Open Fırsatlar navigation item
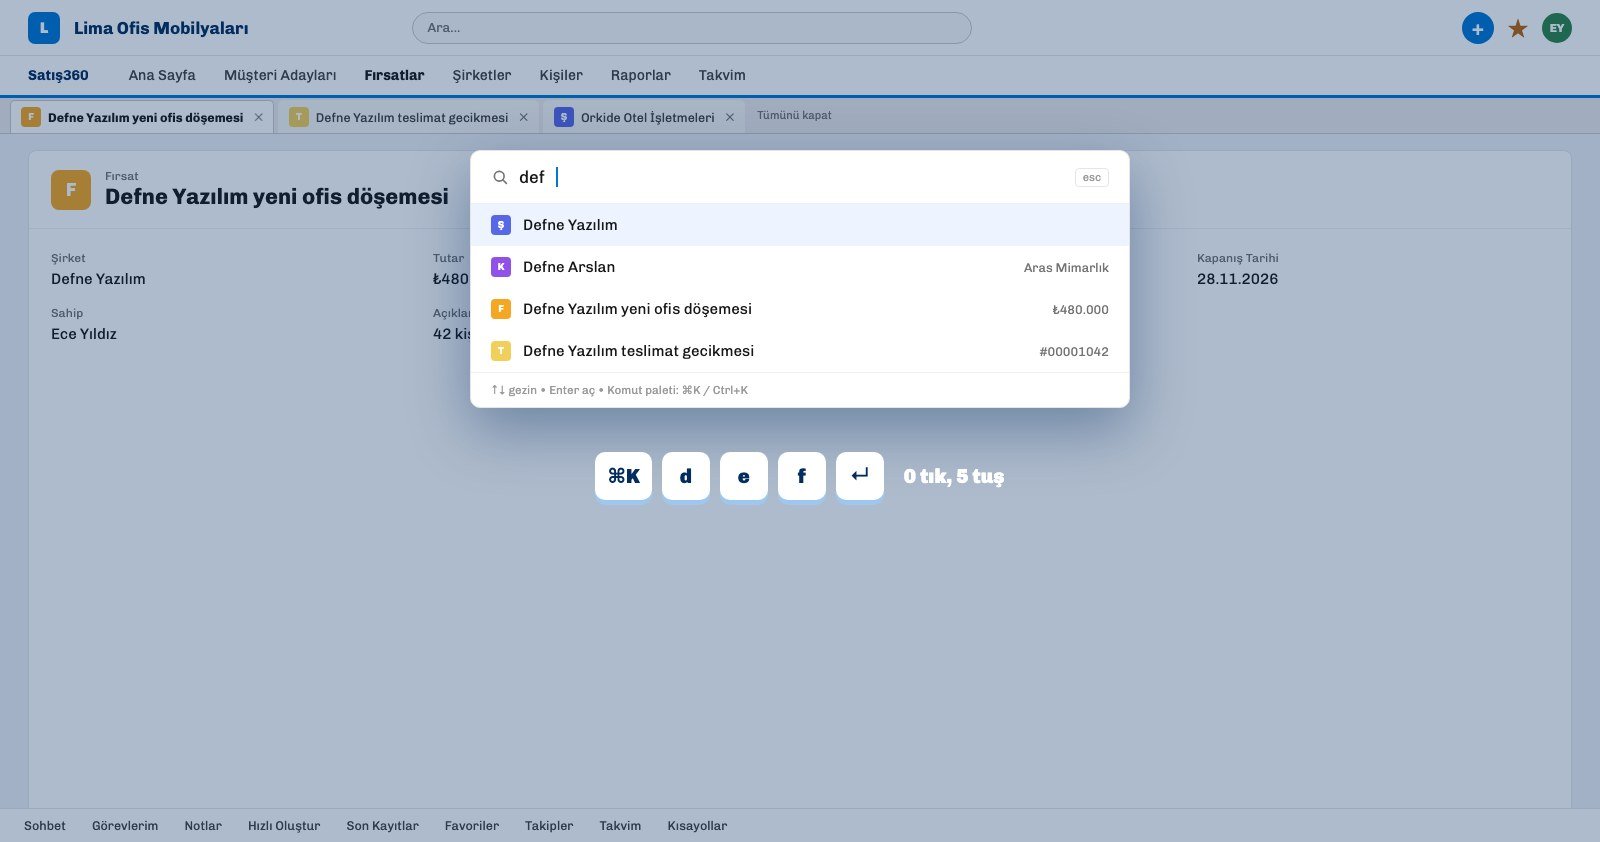Viewport: 1600px width, 842px height. coord(394,75)
